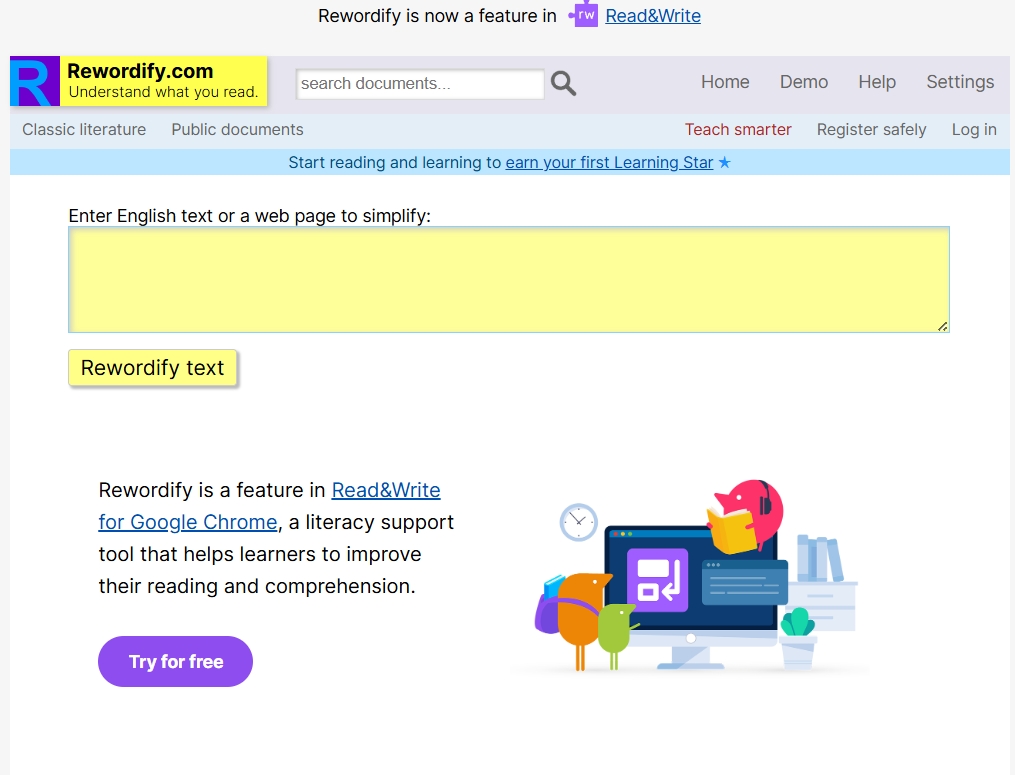Click inside the yellow text entry area

tap(509, 280)
